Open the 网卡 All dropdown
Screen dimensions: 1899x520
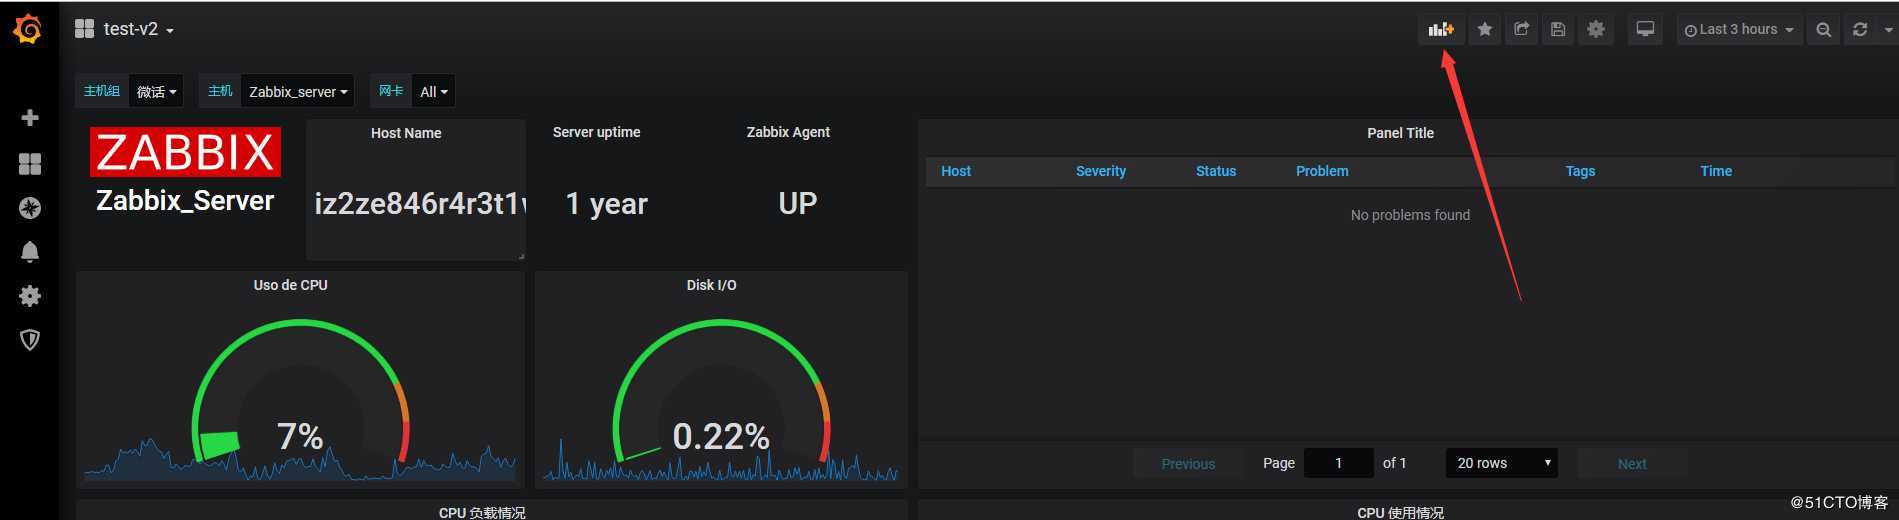433,91
